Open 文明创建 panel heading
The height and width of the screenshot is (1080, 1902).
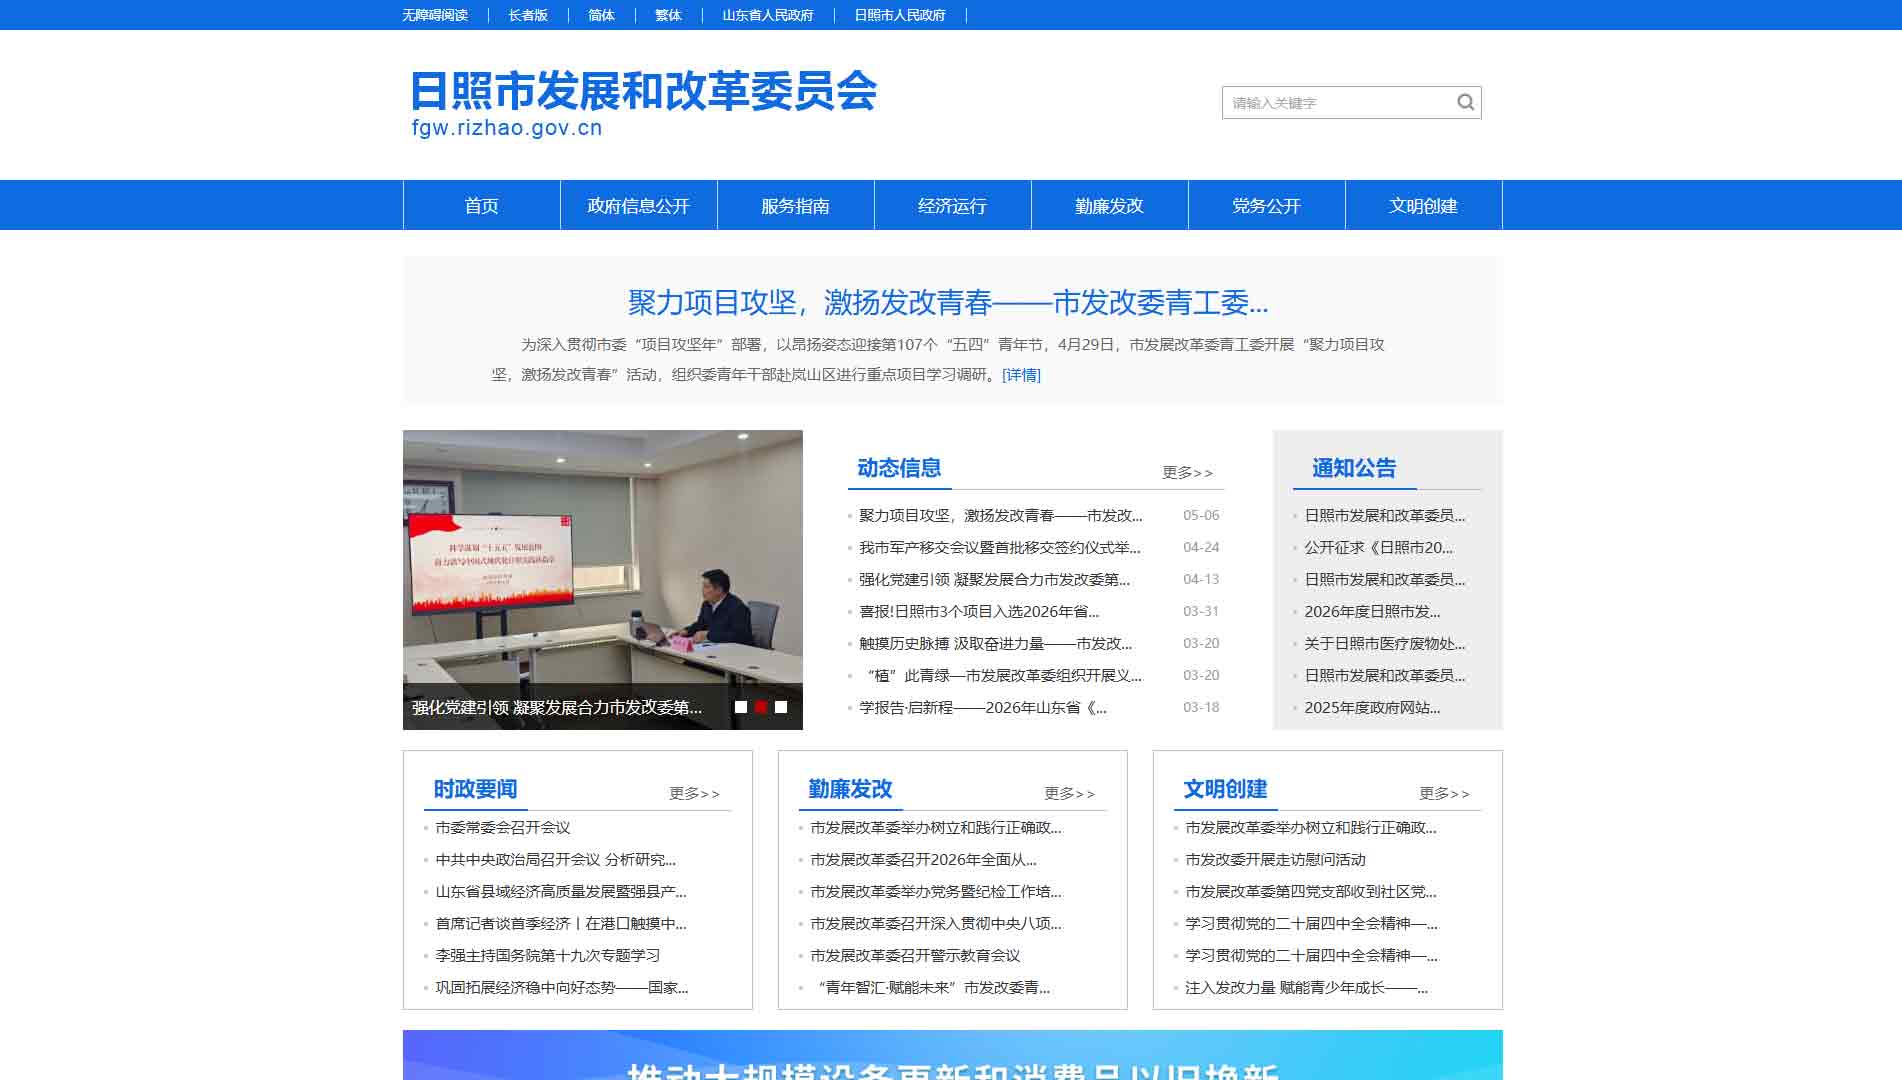pos(1225,789)
